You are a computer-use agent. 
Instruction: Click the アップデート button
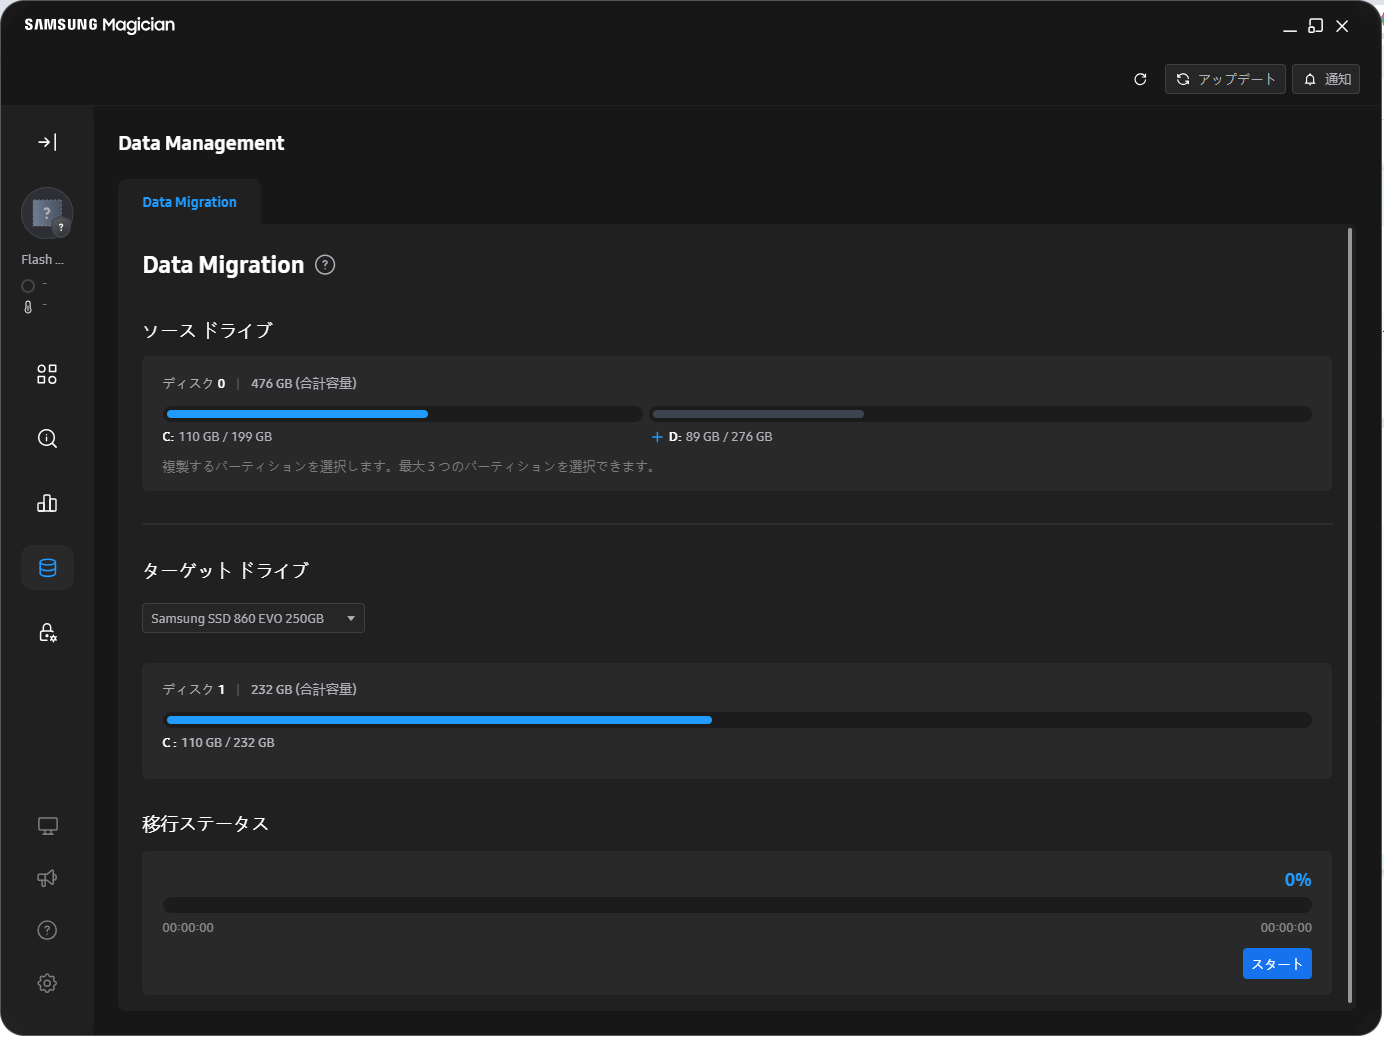click(1225, 79)
